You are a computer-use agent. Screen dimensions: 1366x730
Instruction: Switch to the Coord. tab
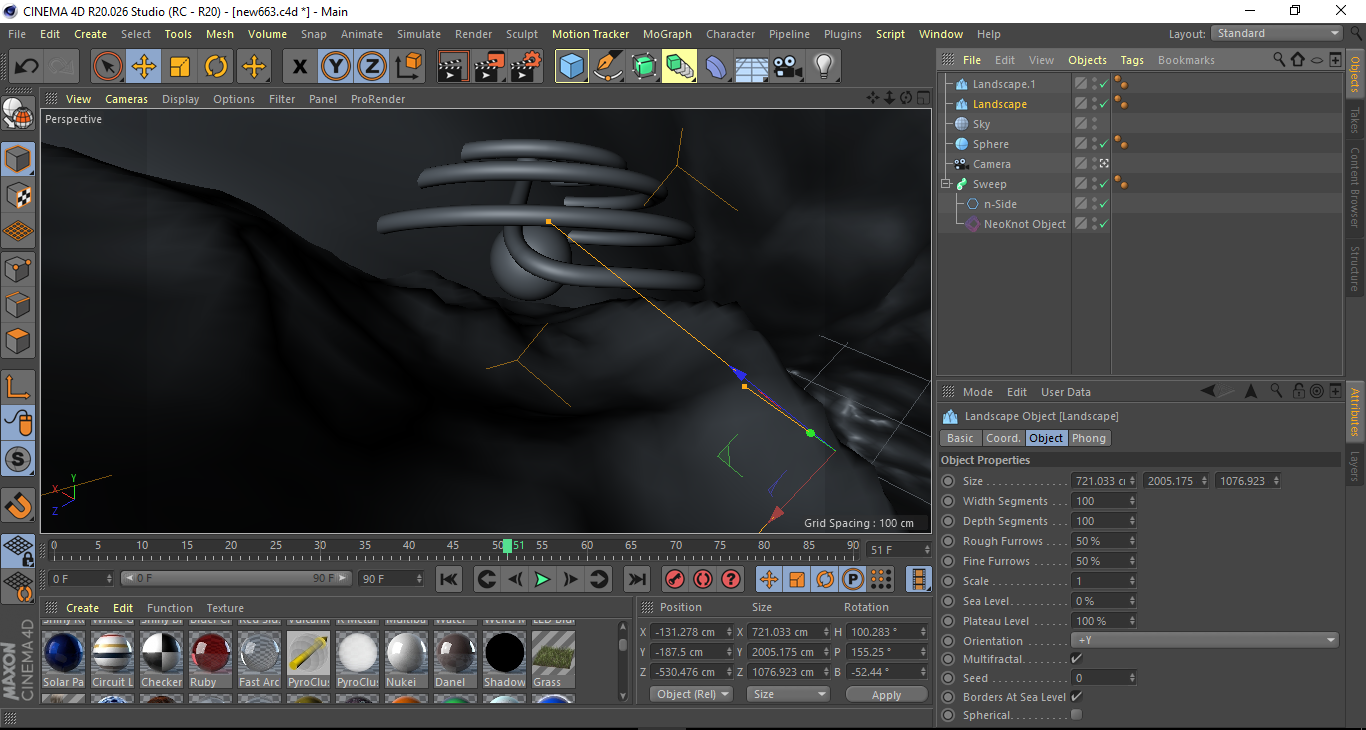(x=1003, y=438)
